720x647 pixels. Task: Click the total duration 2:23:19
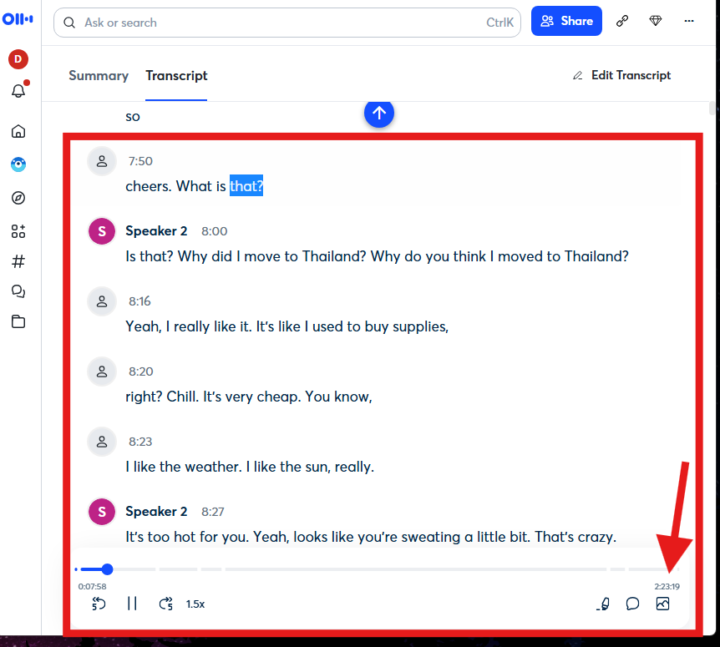click(x=667, y=586)
